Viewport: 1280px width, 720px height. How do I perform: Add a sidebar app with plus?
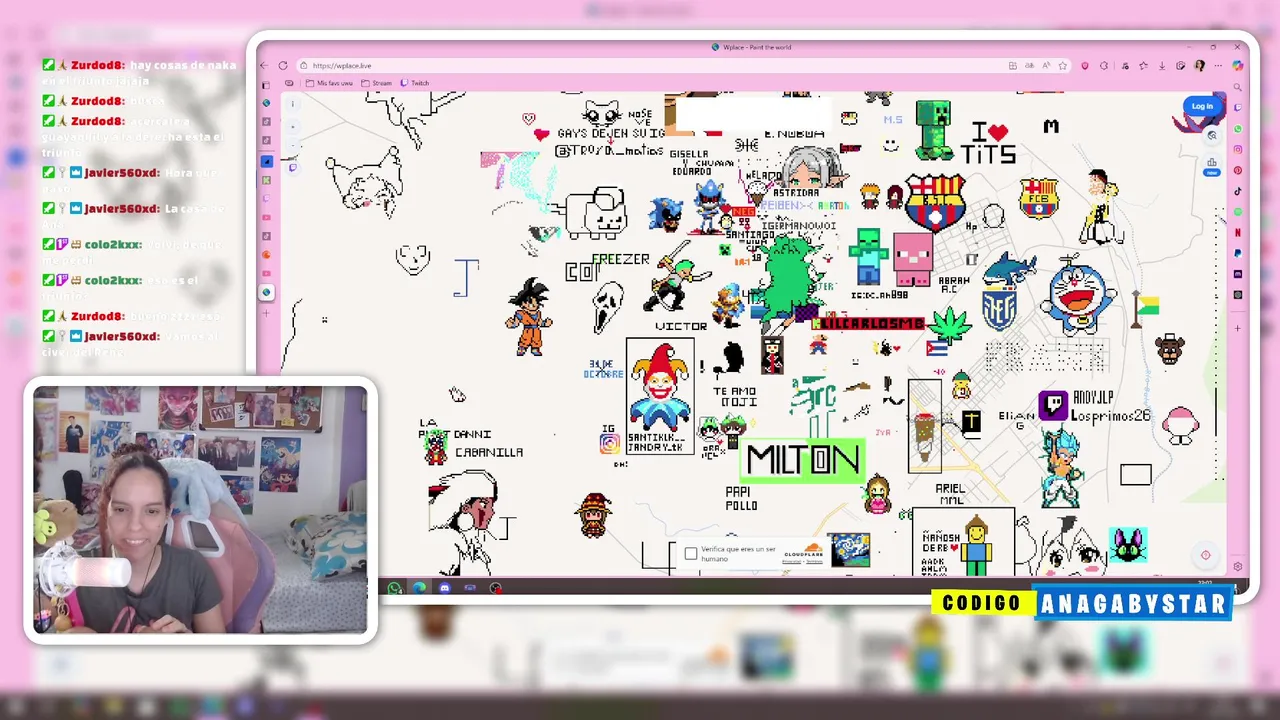point(1238,328)
